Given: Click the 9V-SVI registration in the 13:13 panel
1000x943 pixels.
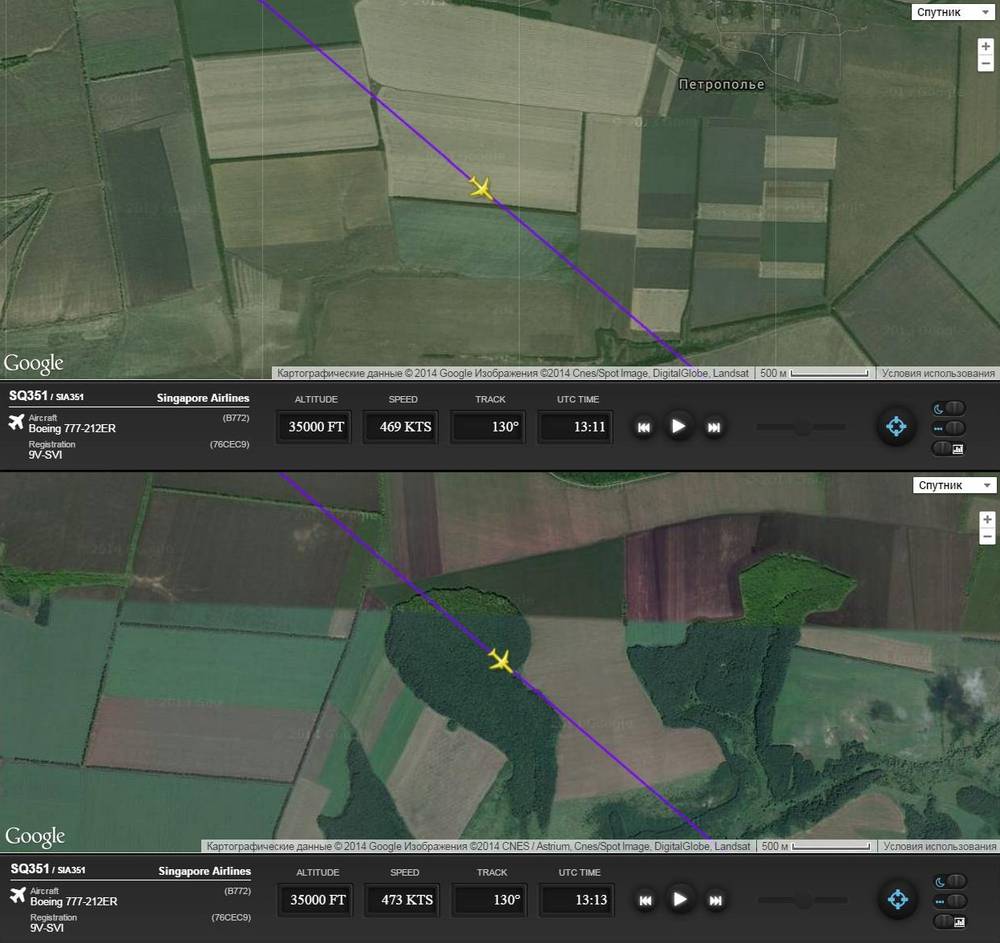Looking at the screenshot, I should coord(47,928).
